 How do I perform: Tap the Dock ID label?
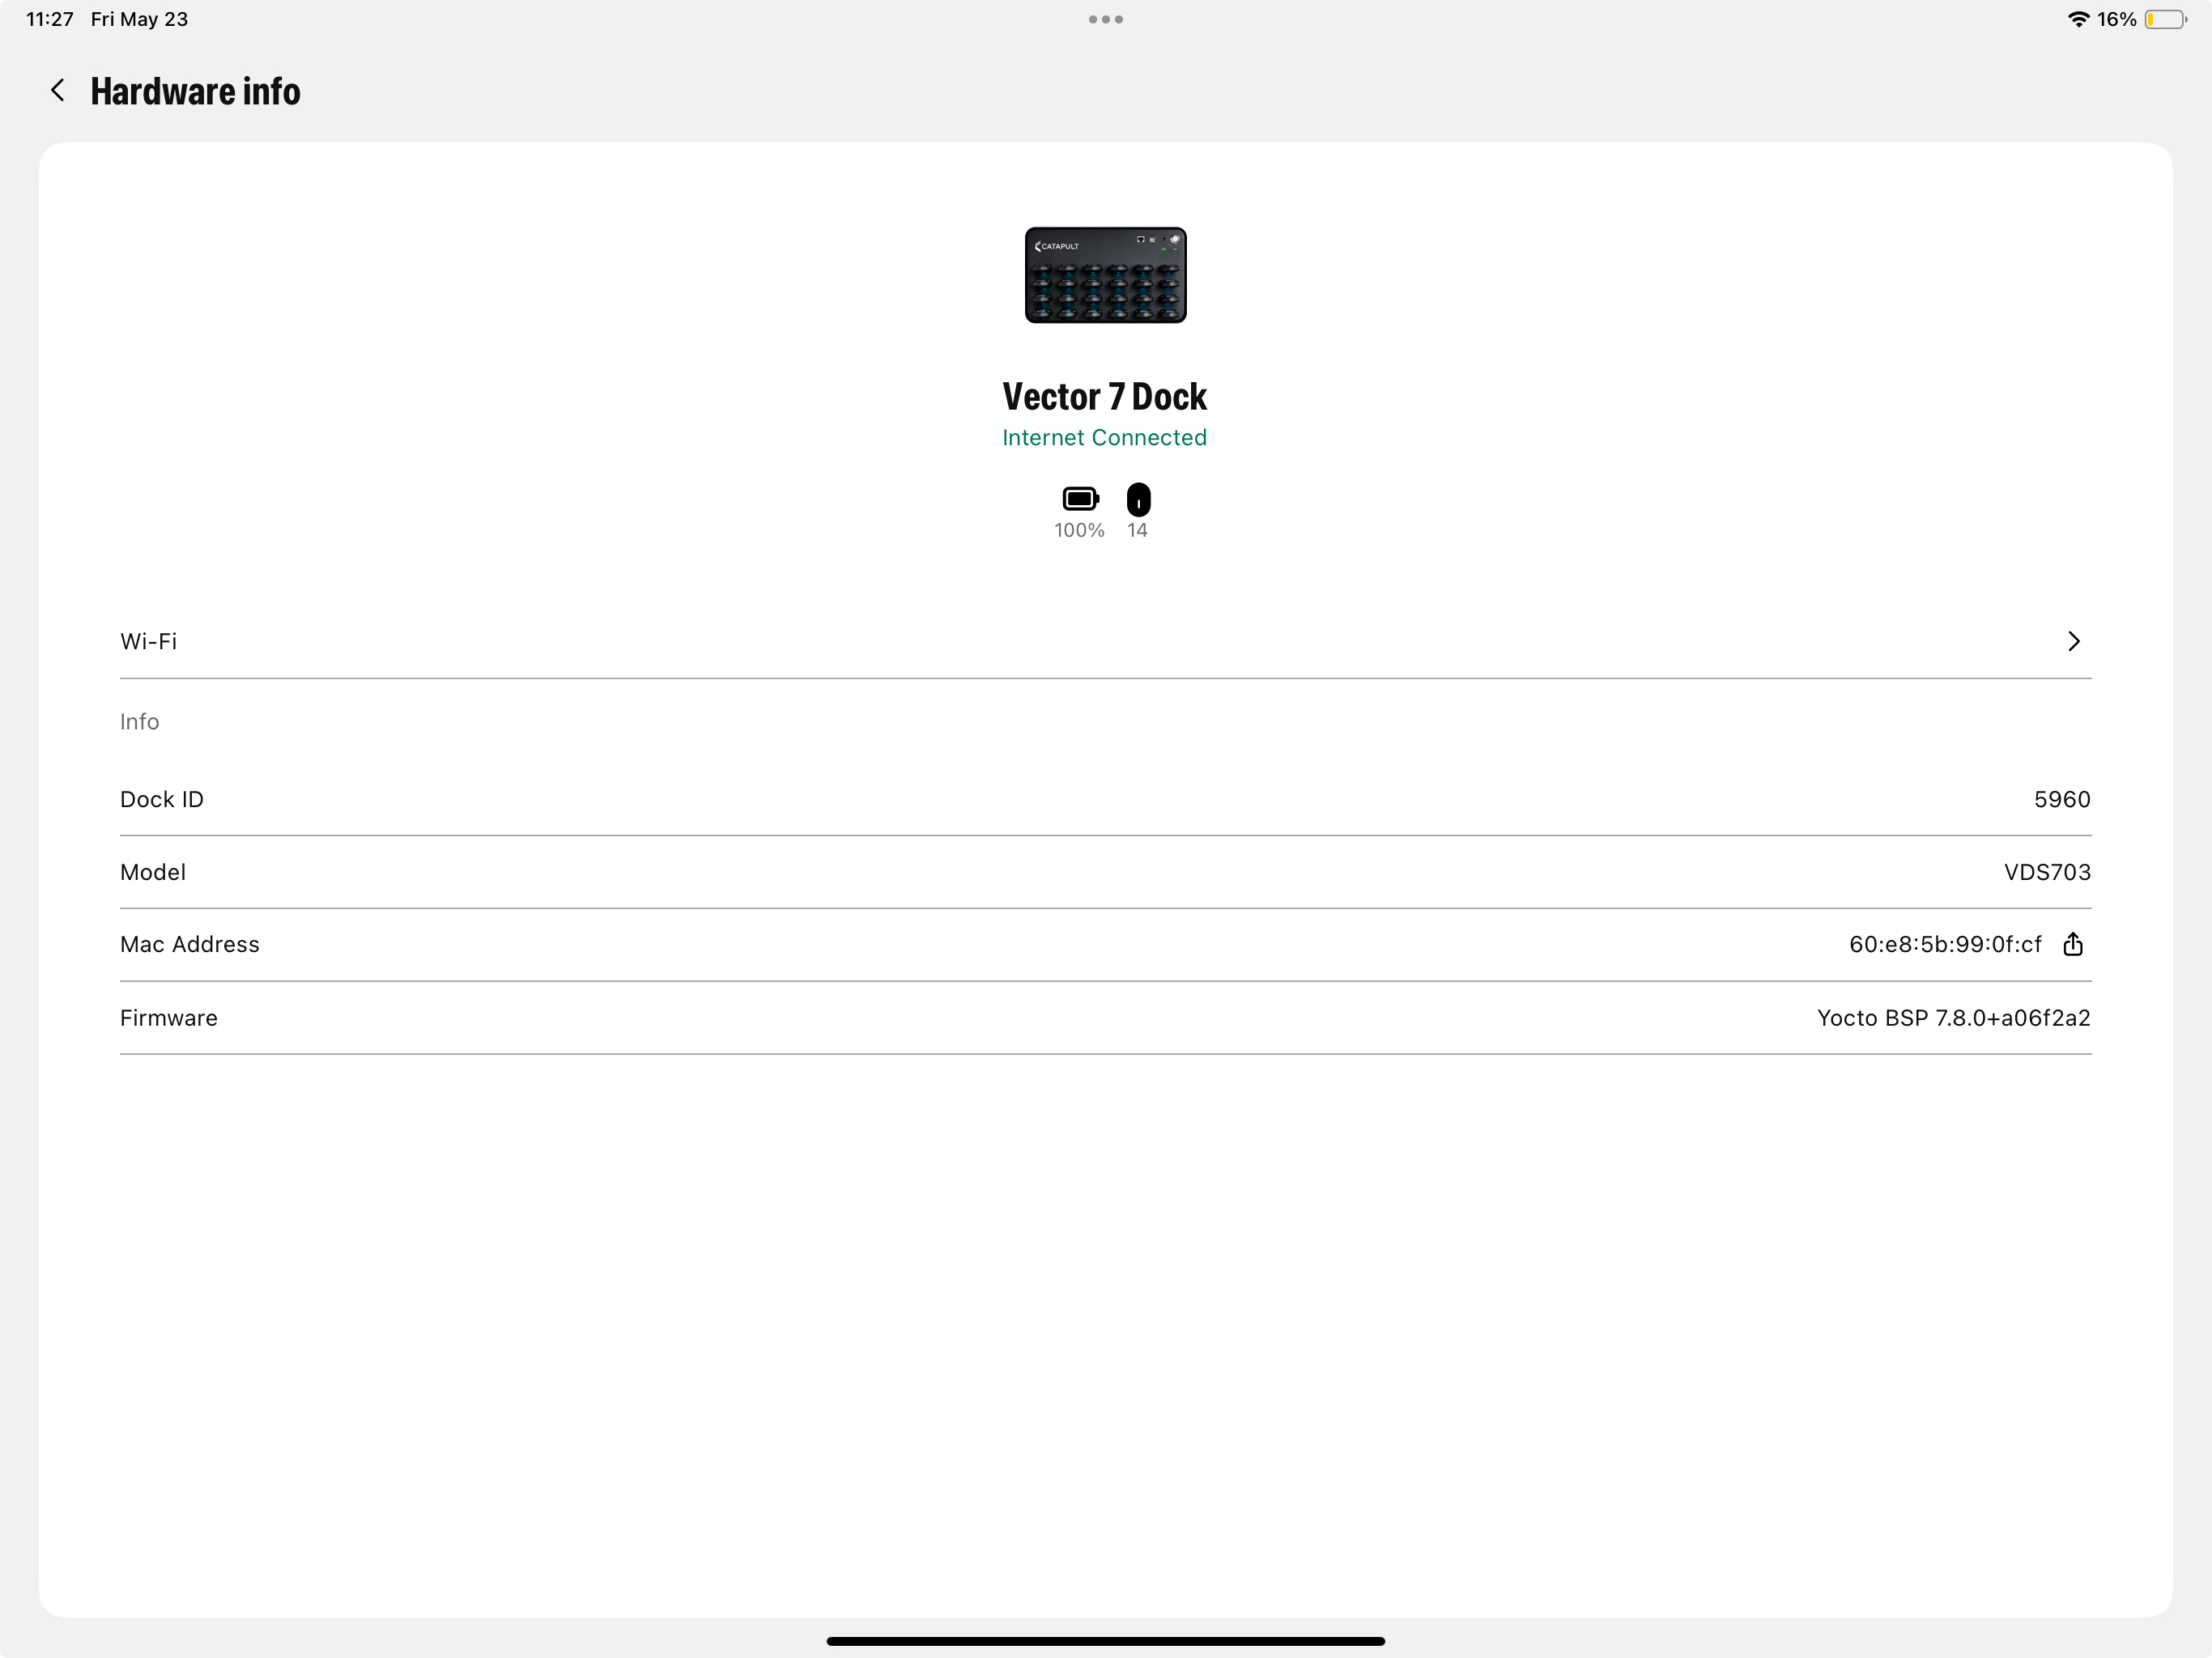coord(162,799)
